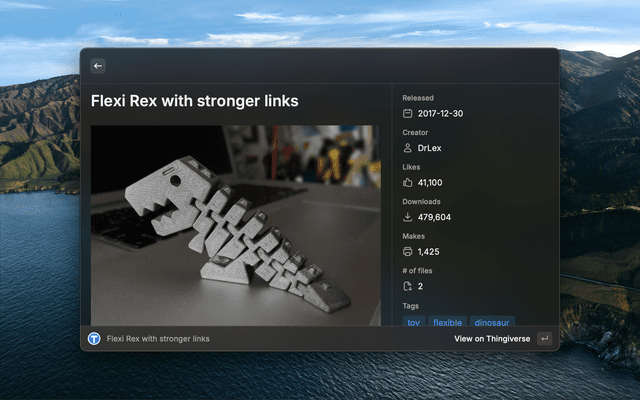Select the 'dinosaur' tag

[492, 322]
